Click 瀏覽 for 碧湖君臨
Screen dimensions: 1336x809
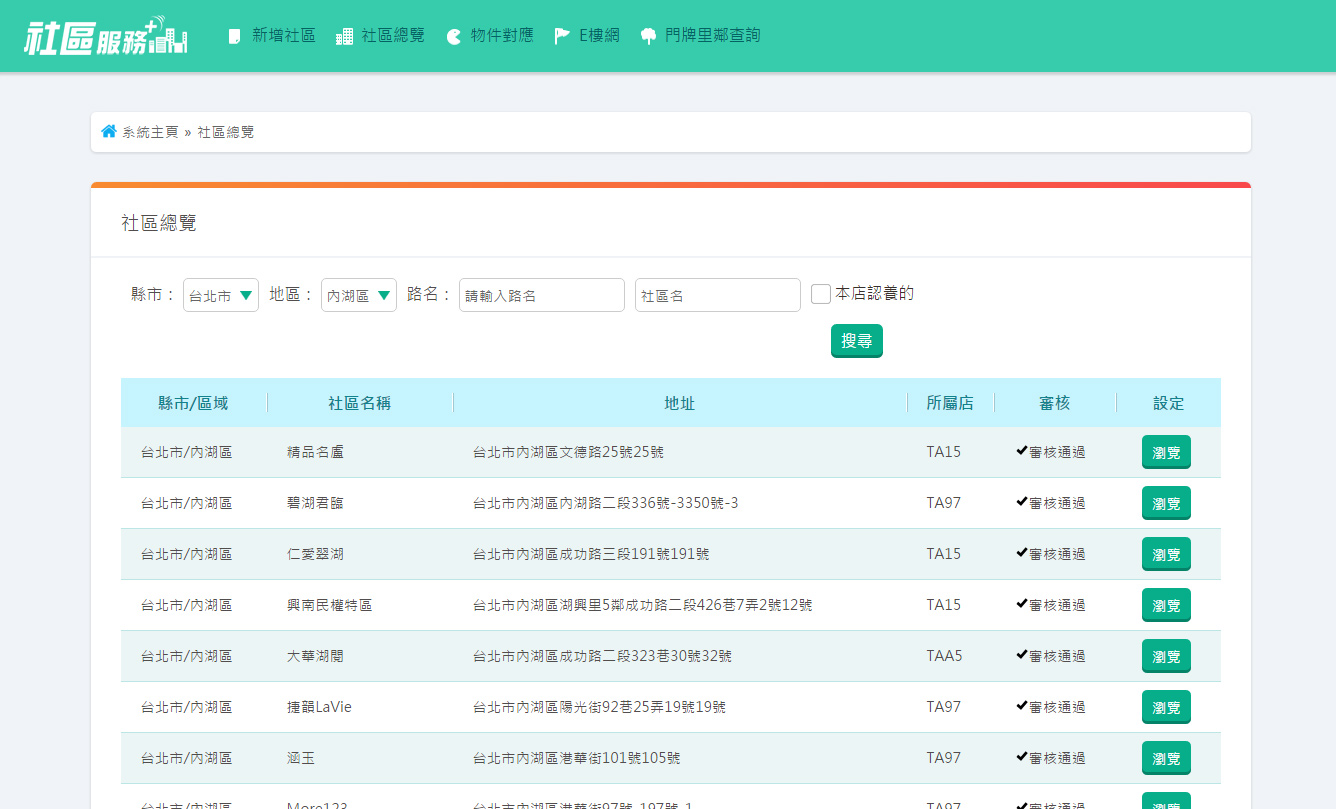click(x=1166, y=504)
